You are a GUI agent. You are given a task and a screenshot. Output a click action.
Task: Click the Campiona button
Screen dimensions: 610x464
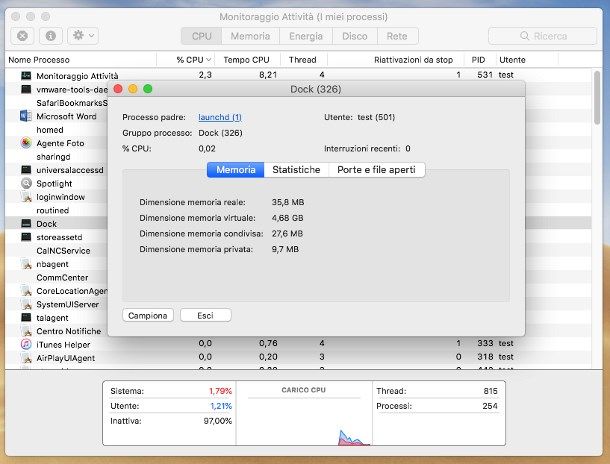point(148,315)
